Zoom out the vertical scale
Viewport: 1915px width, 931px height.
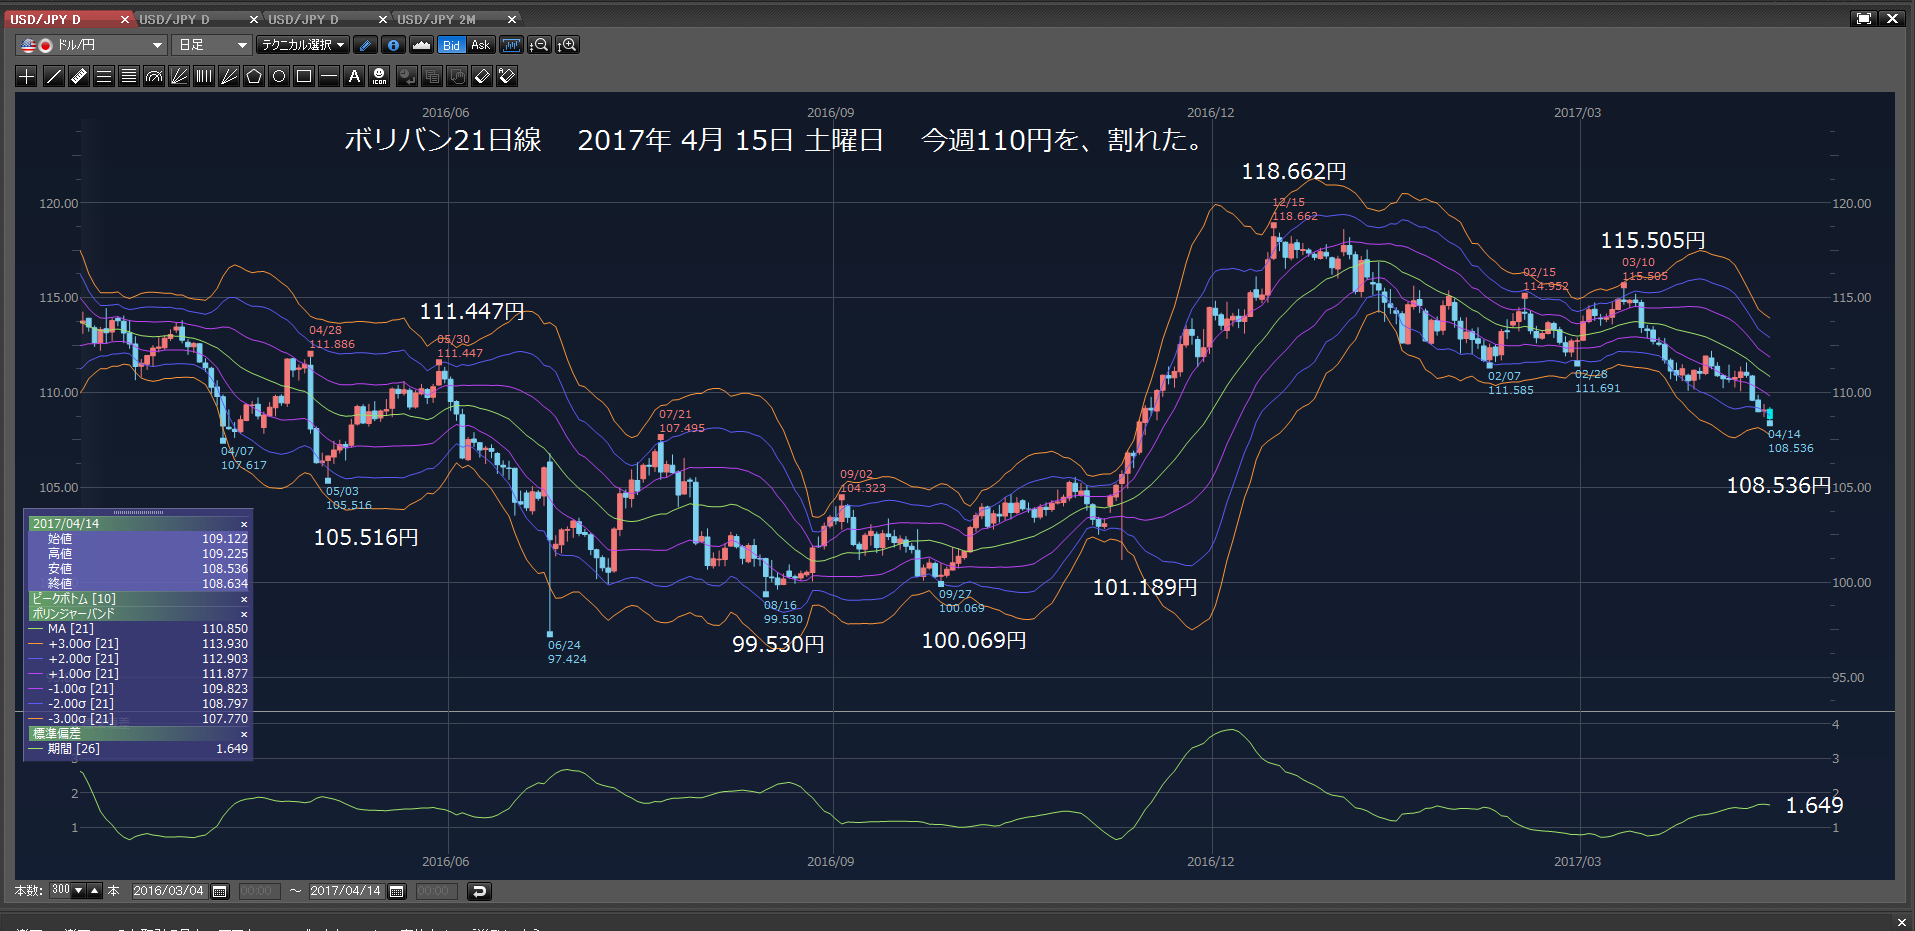pyautogui.click(x=539, y=45)
